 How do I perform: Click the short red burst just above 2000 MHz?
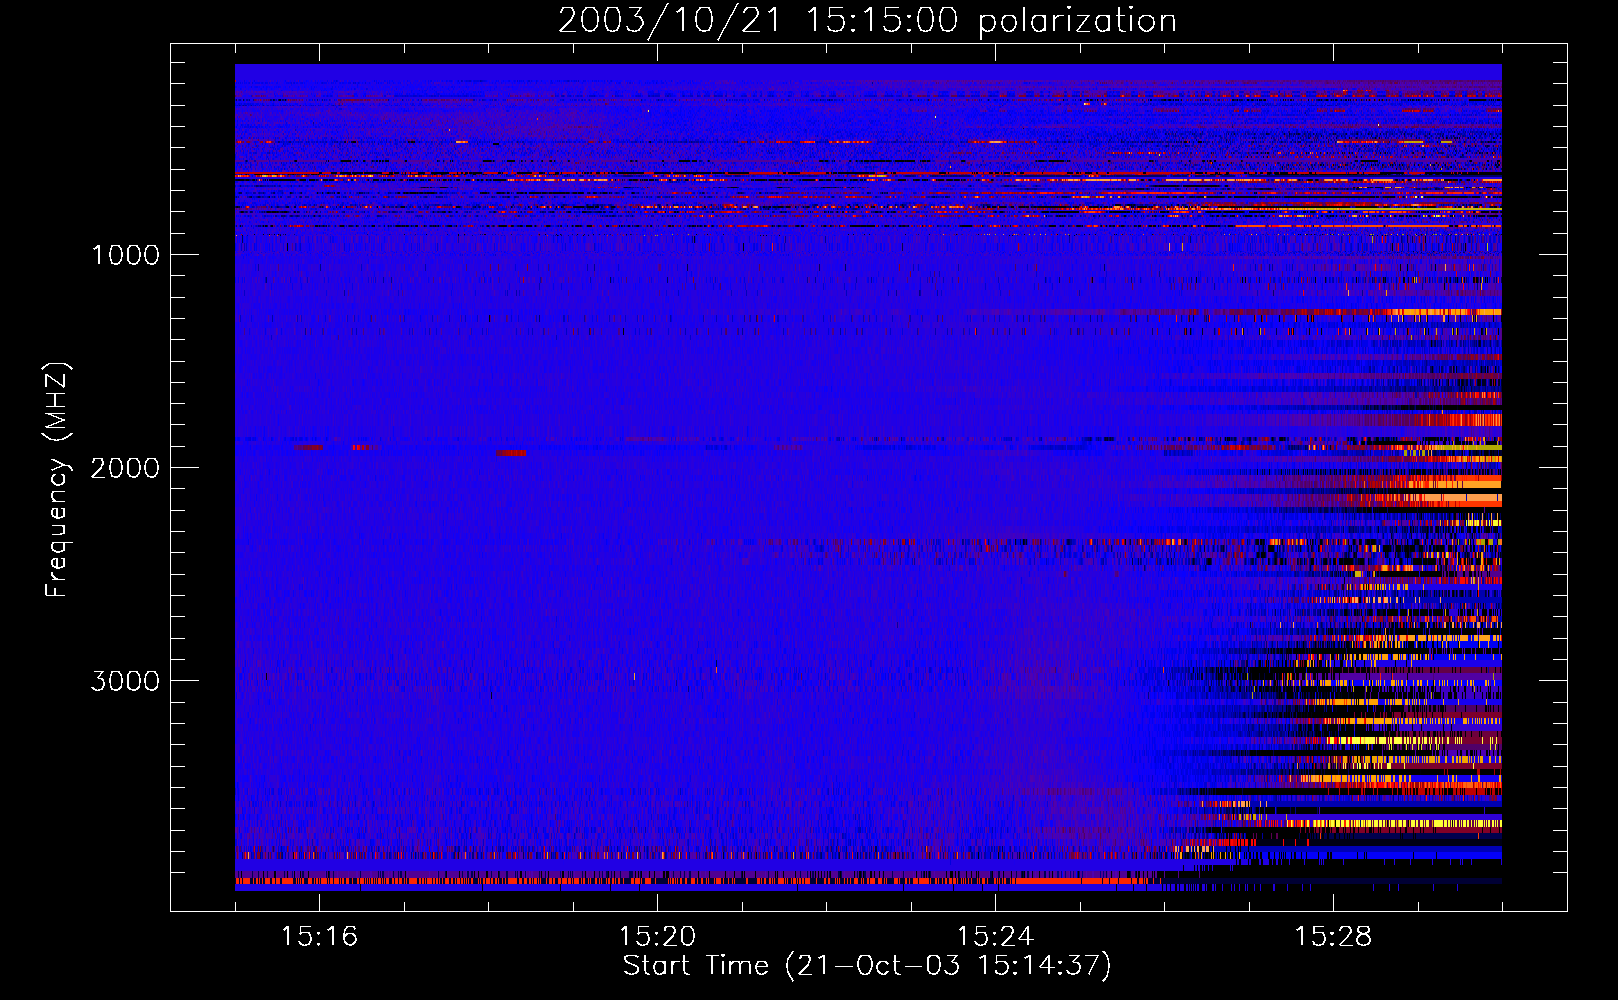click(511, 452)
